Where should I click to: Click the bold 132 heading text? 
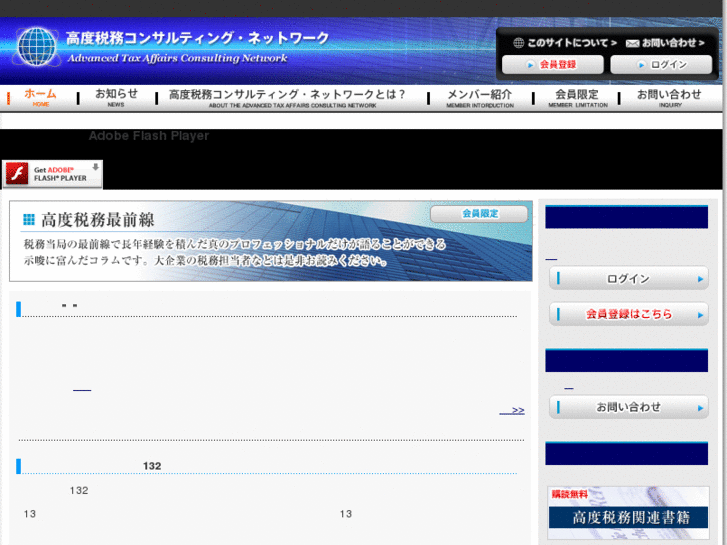[152, 466]
